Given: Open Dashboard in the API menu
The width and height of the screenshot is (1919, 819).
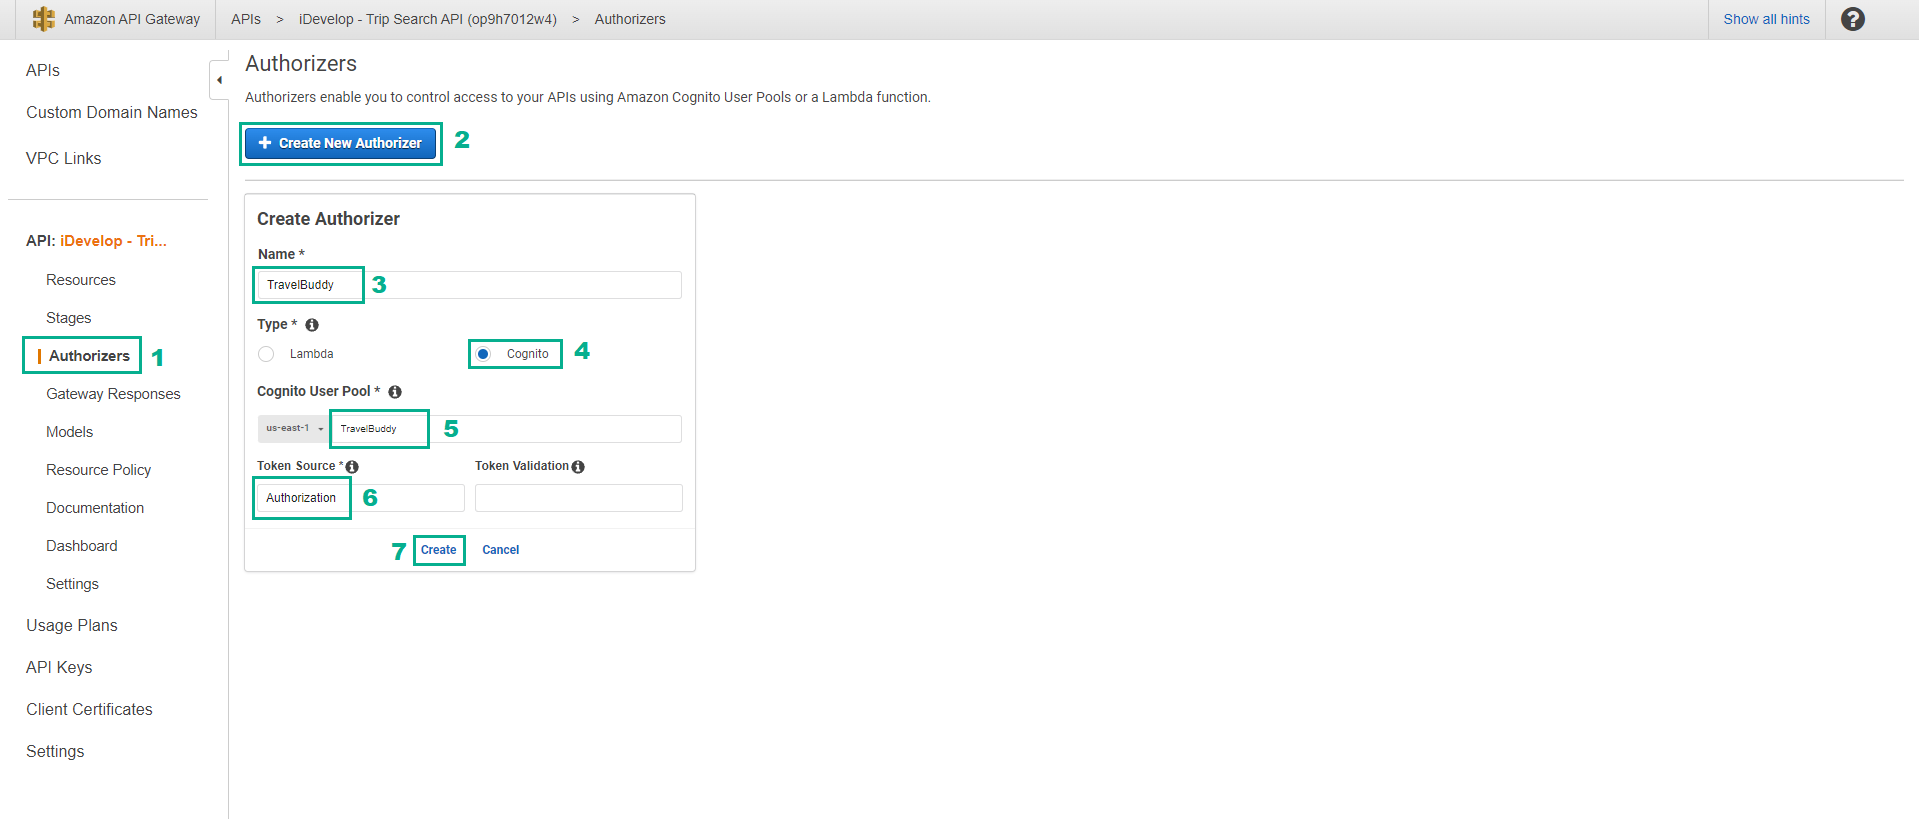Looking at the screenshot, I should [x=82, y=546].
